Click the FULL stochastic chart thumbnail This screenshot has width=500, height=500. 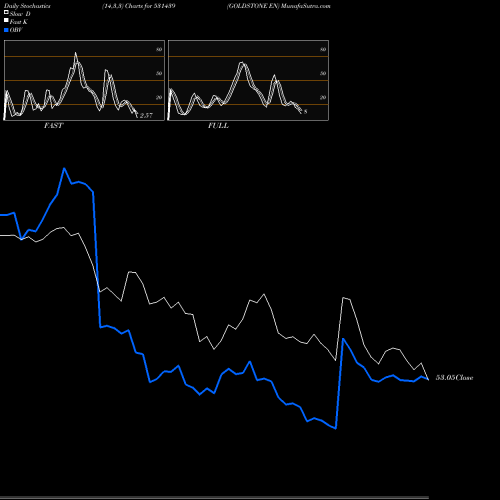pyautogui.click(x=248, y=80)
